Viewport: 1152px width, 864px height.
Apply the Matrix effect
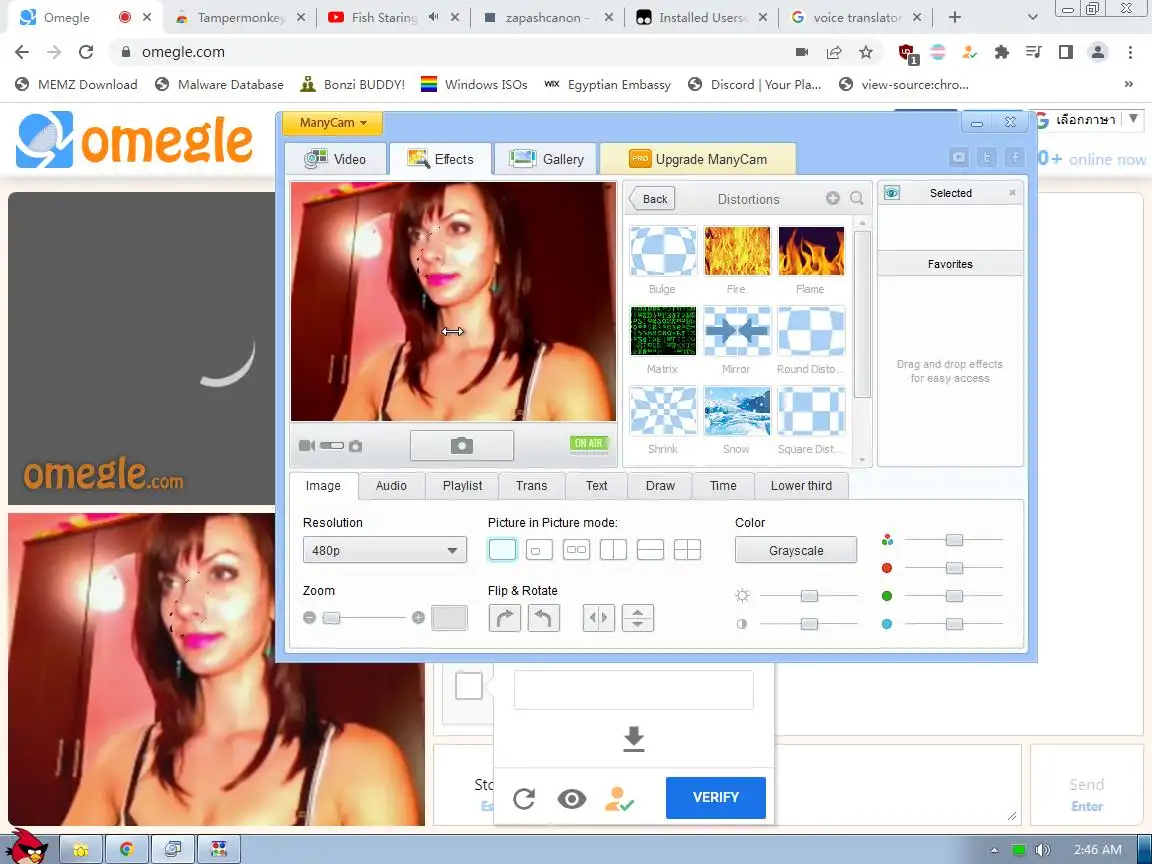663,331
